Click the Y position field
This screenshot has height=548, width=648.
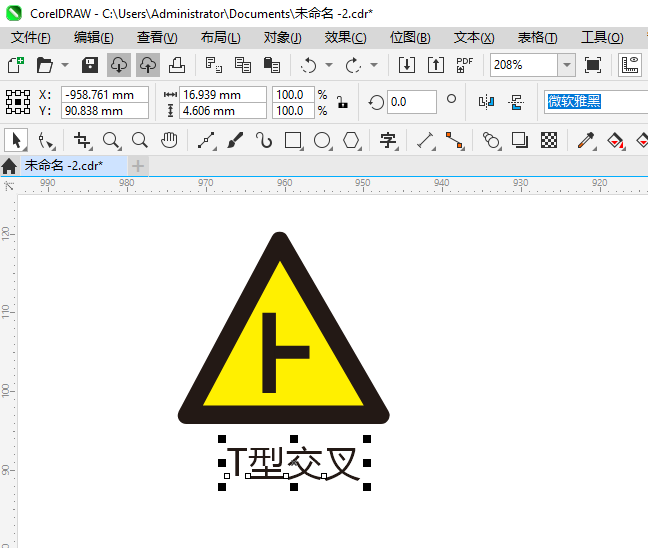click(105, 111)
